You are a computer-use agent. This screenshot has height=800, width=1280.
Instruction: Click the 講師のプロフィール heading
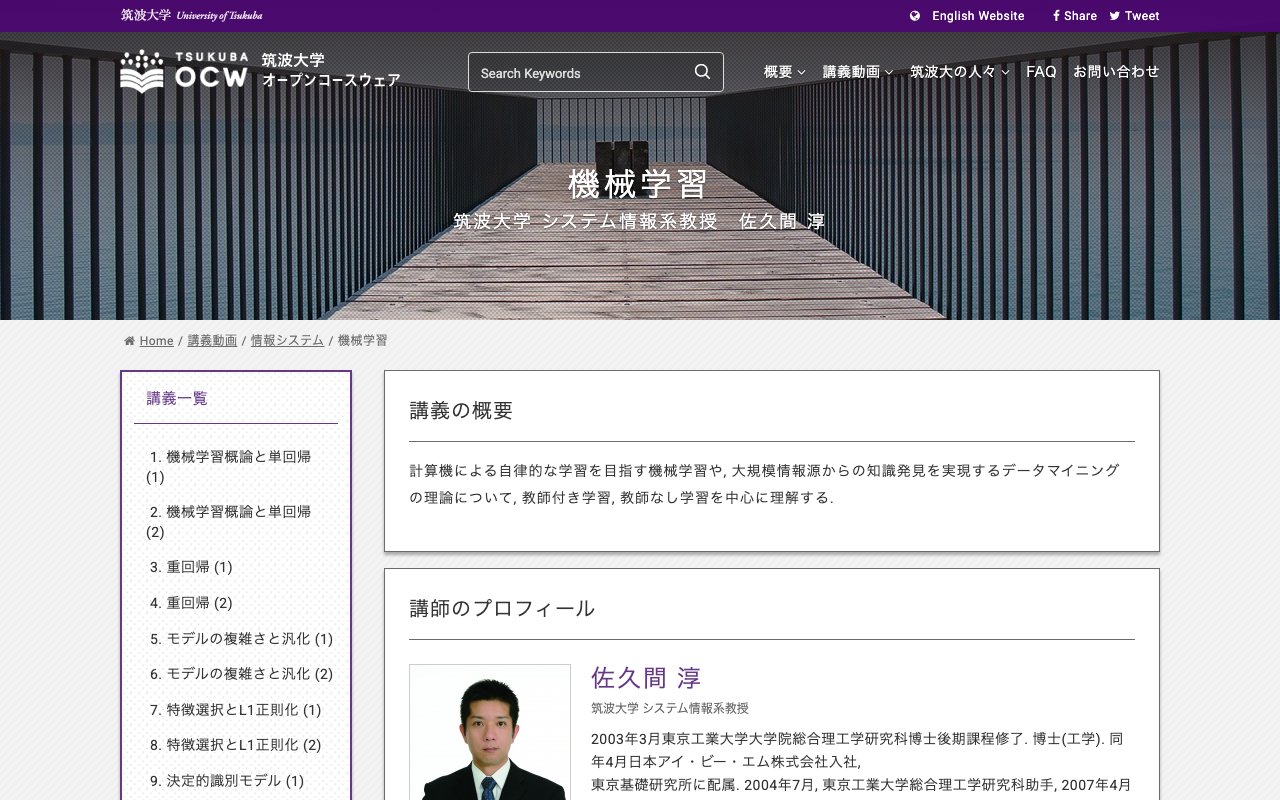(x=502, y=608)
